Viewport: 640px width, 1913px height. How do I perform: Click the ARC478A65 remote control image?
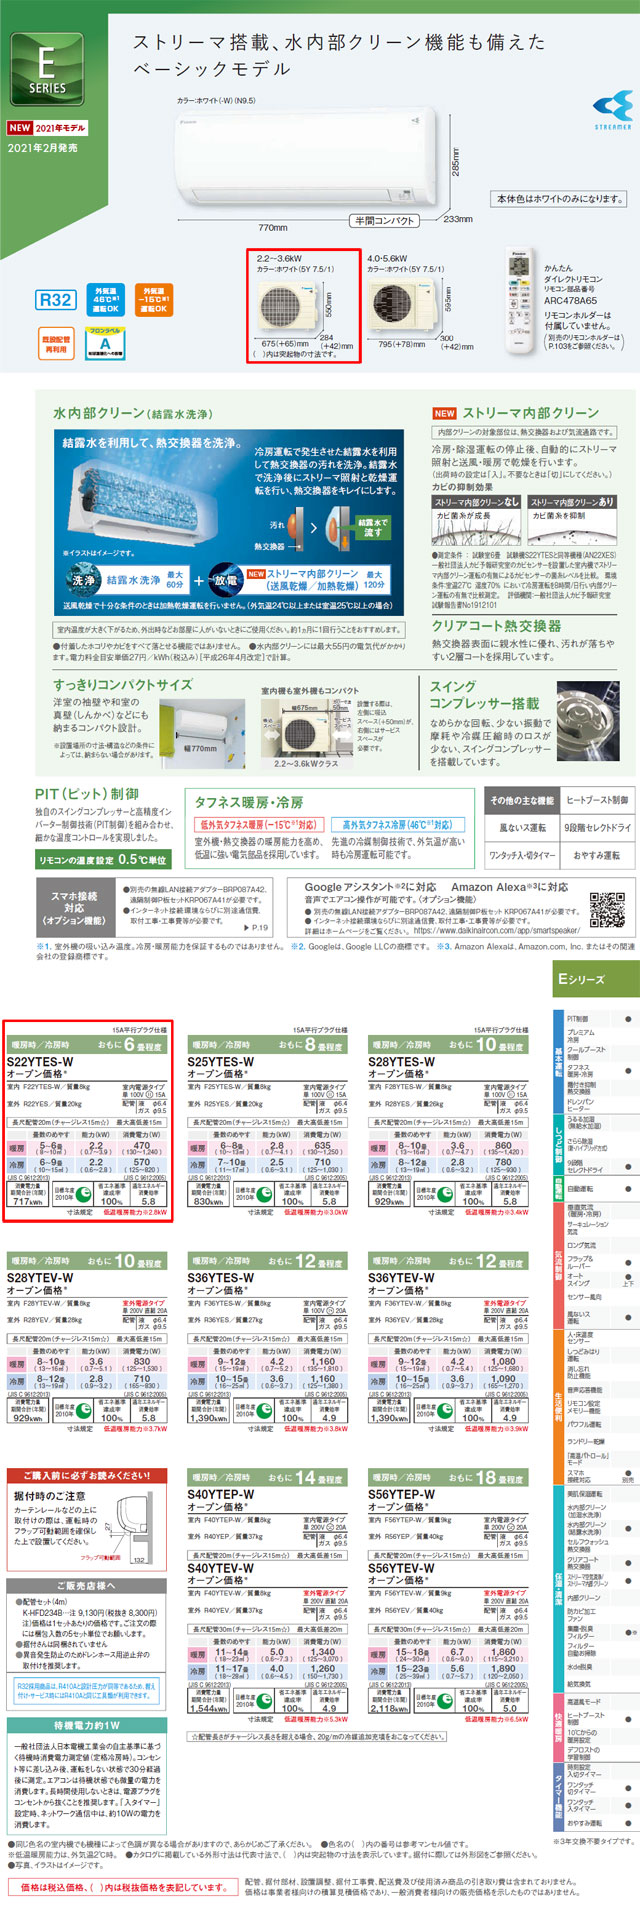(x=520, y=299)
